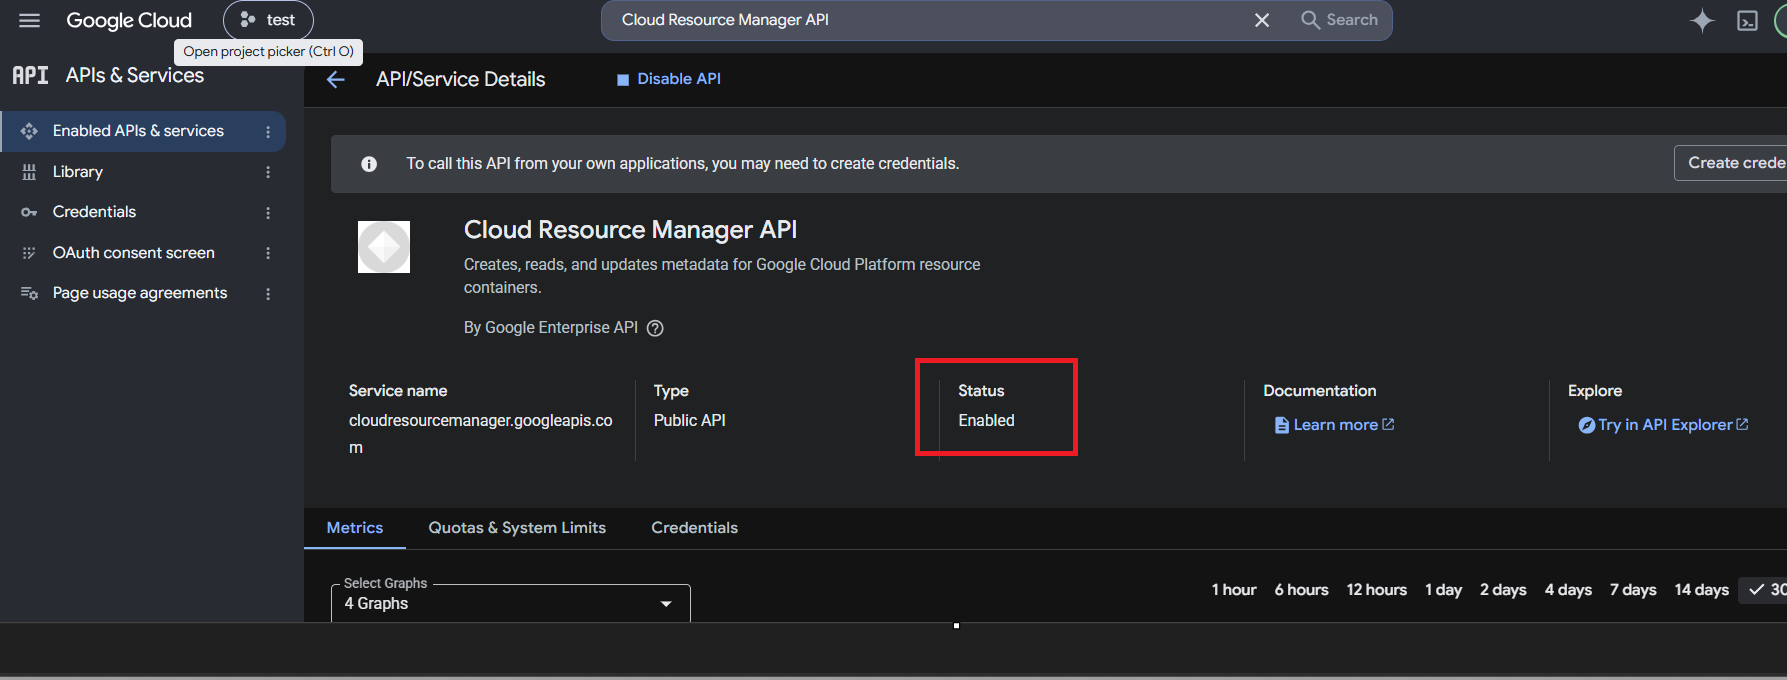Click the API logo icon in the sidebar header
The width and height of the screenshot is (1787, 680).
30,75
